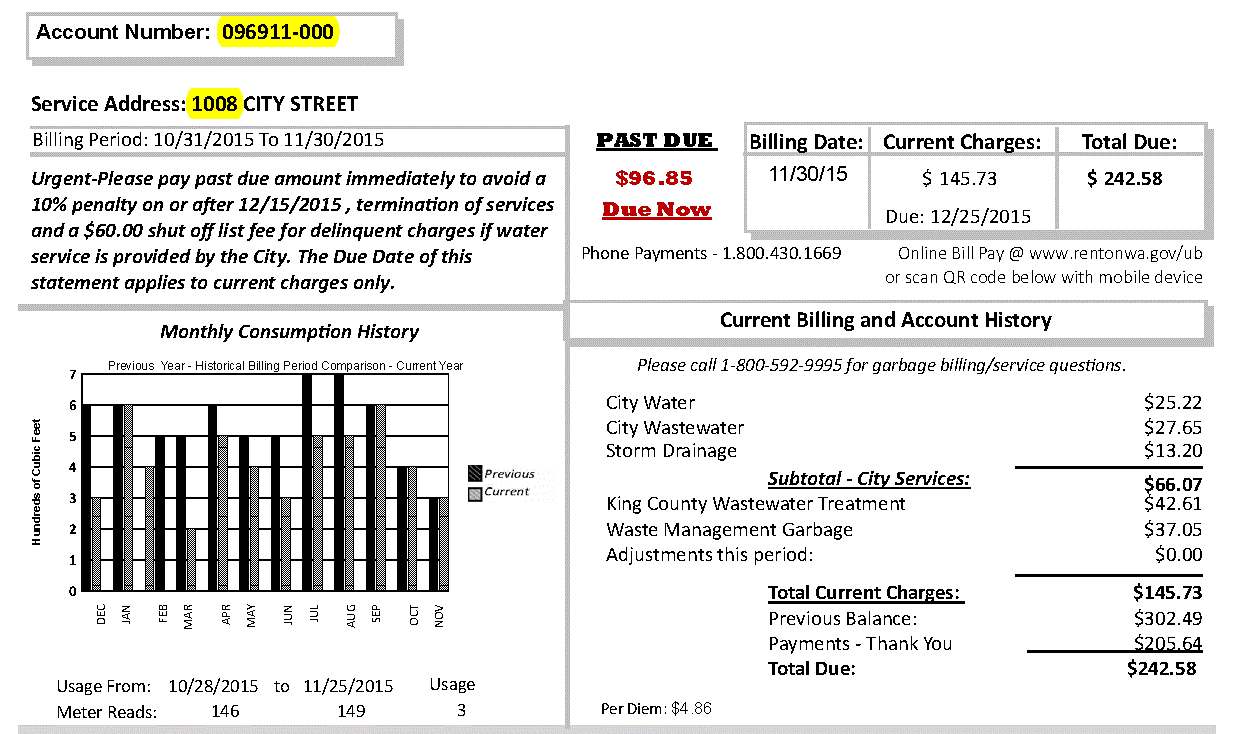Select the City Water charge $25.22
This screenshot has height=734, width=1256.
[1173, 403]
